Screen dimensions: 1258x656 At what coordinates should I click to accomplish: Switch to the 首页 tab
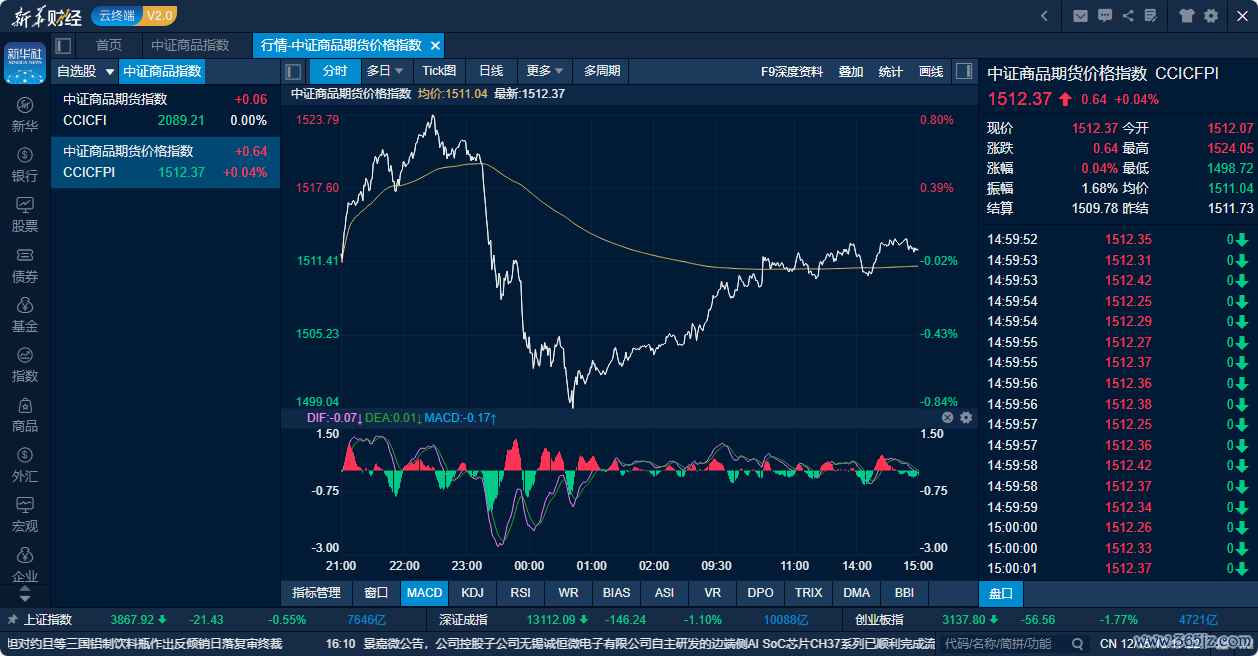point(109,46)
